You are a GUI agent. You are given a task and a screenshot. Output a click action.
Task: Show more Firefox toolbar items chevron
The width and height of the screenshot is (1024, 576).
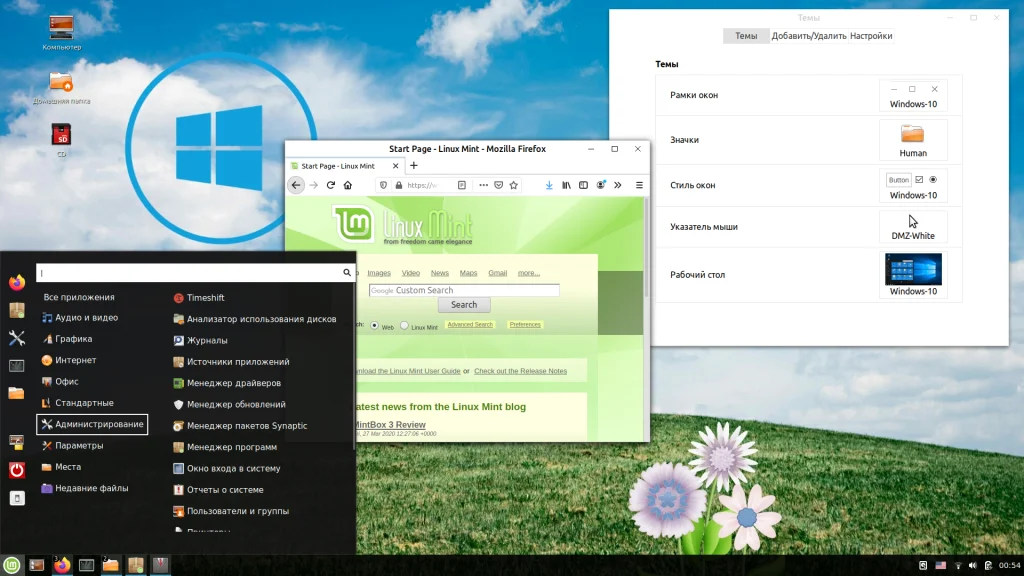click(x=618, y=185)
